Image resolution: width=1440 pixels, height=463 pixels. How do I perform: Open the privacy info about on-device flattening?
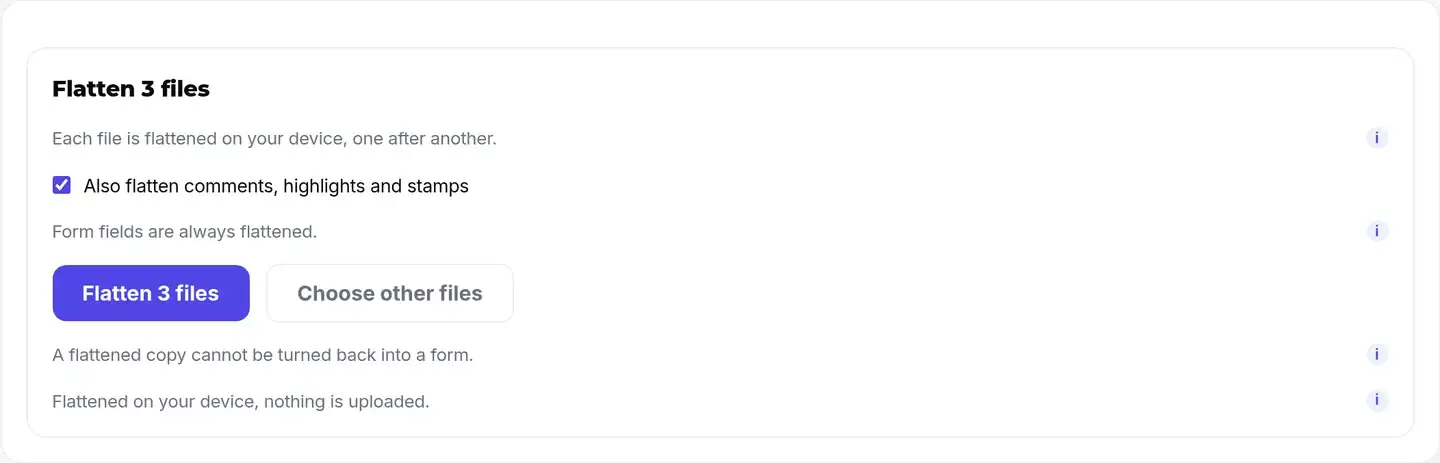(x=1377, y=401)
